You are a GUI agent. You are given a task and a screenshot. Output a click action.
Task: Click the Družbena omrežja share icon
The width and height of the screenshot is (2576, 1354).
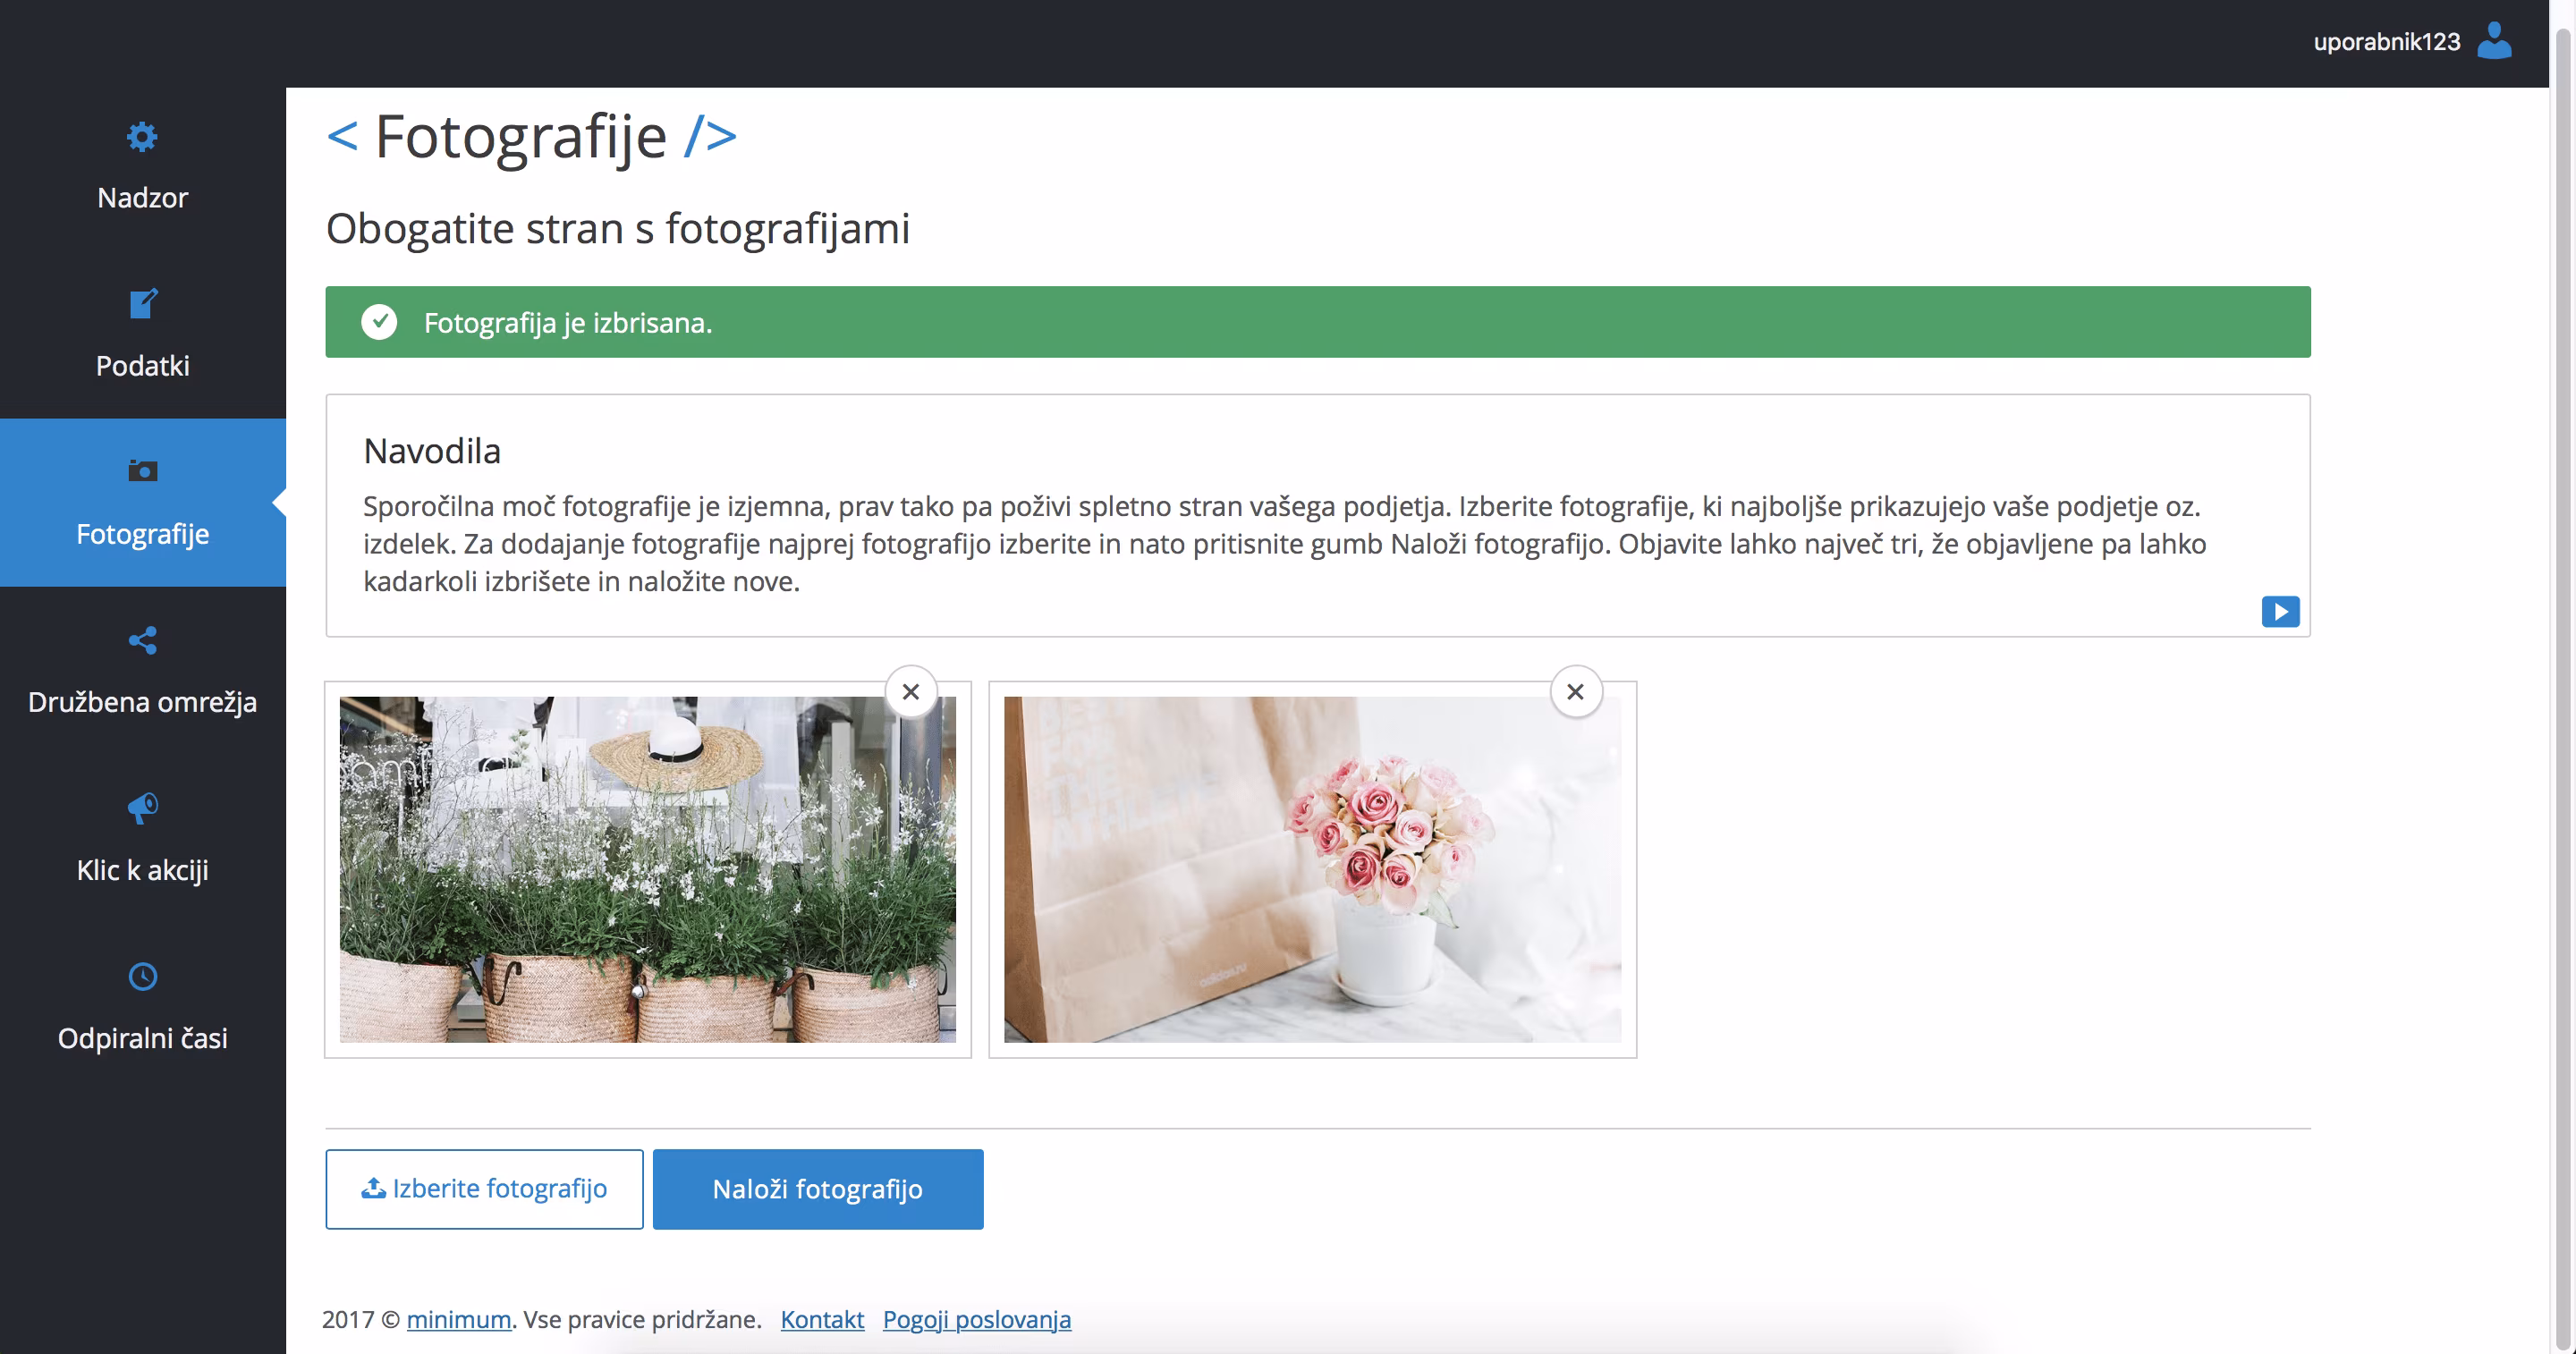(143, 640)
